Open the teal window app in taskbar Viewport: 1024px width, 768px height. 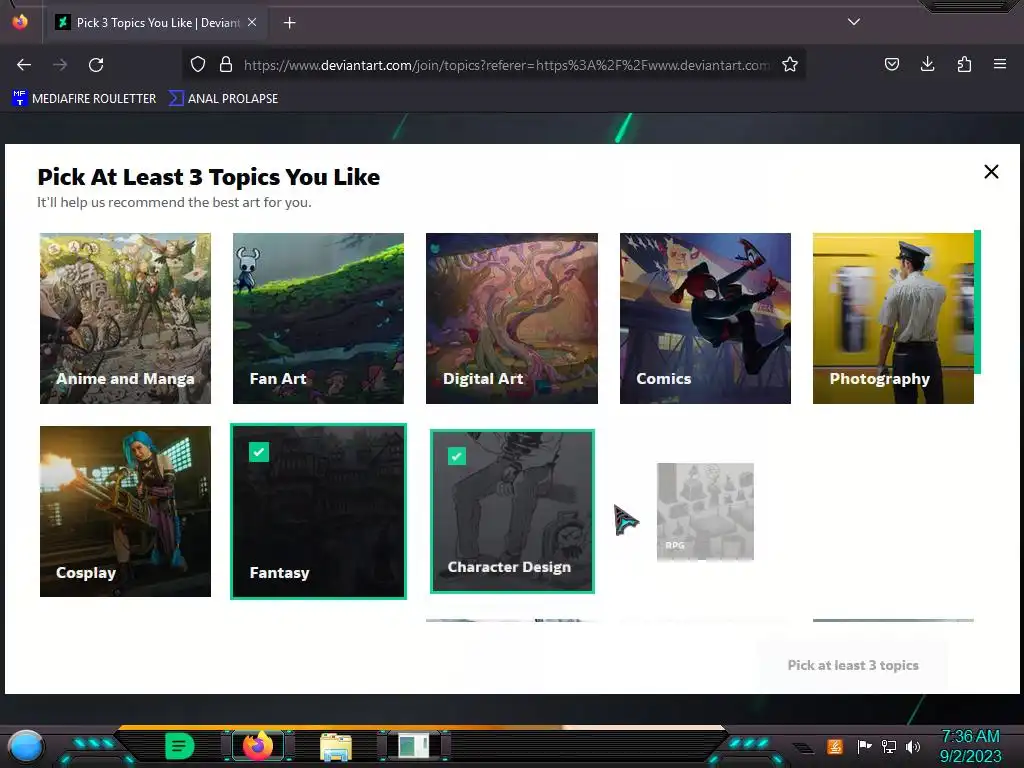tap(414, 746)
